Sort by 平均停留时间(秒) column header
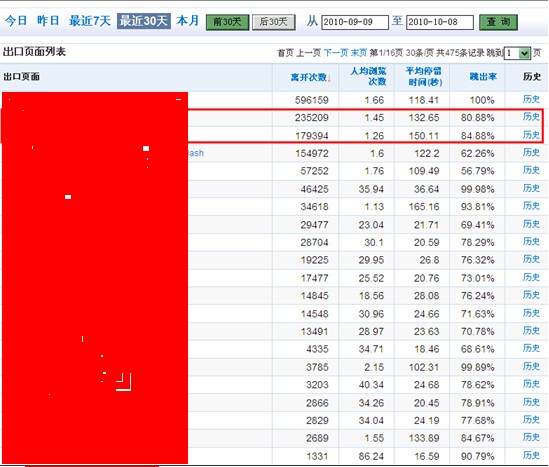549x467 pixels. tap(424, 76)
